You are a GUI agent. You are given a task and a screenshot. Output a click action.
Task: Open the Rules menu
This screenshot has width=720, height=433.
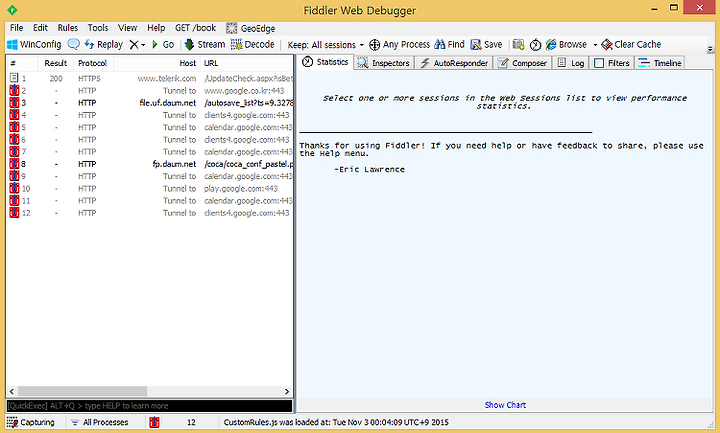click(68, 28)
